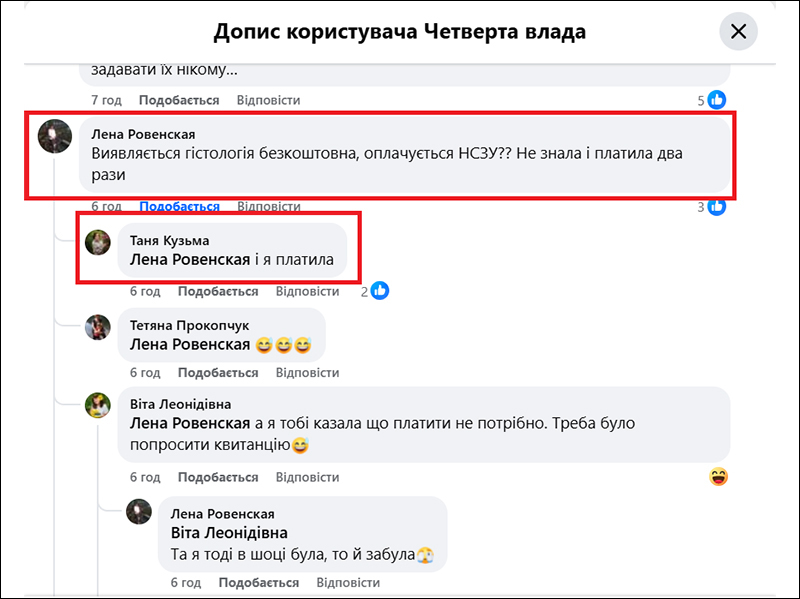
Task: Click the laughing emoji reaction on Віта's comment
Action: point(718,477)
